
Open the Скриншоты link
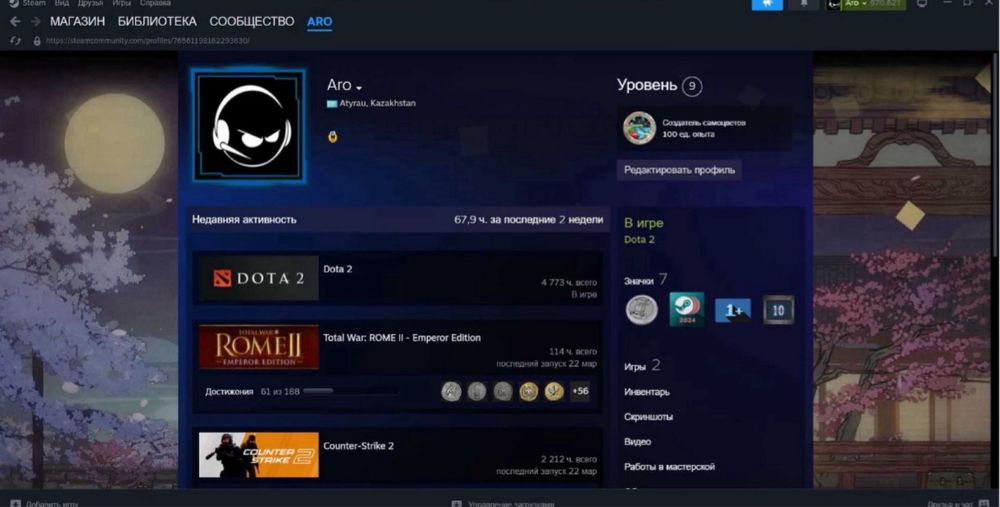click(648, 417)
